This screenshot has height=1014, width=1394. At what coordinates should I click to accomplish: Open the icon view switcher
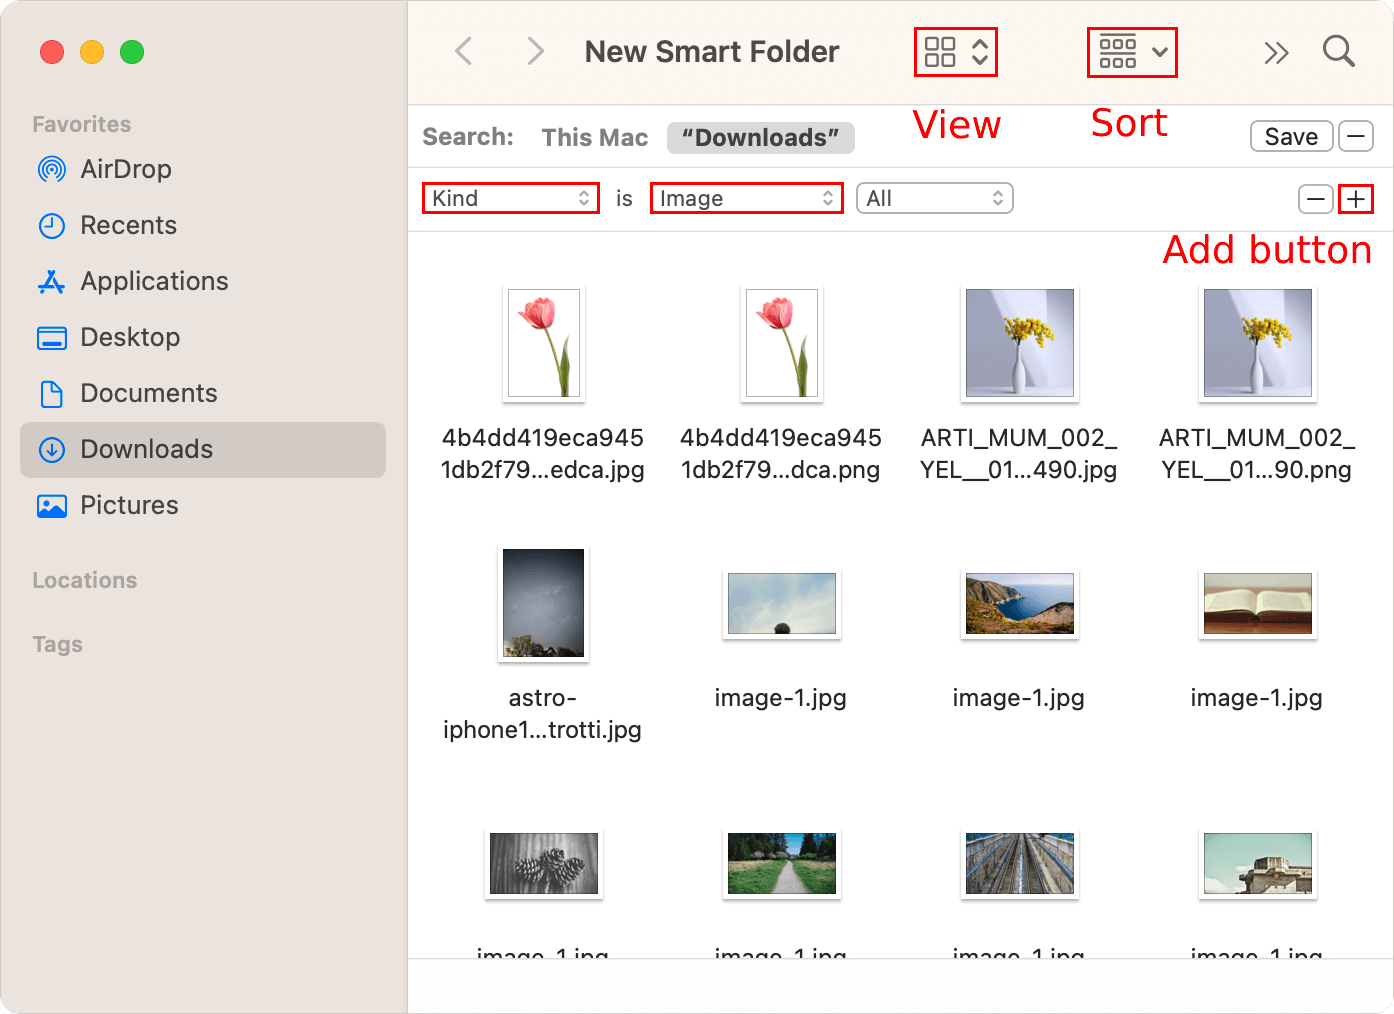click(956, 52)
